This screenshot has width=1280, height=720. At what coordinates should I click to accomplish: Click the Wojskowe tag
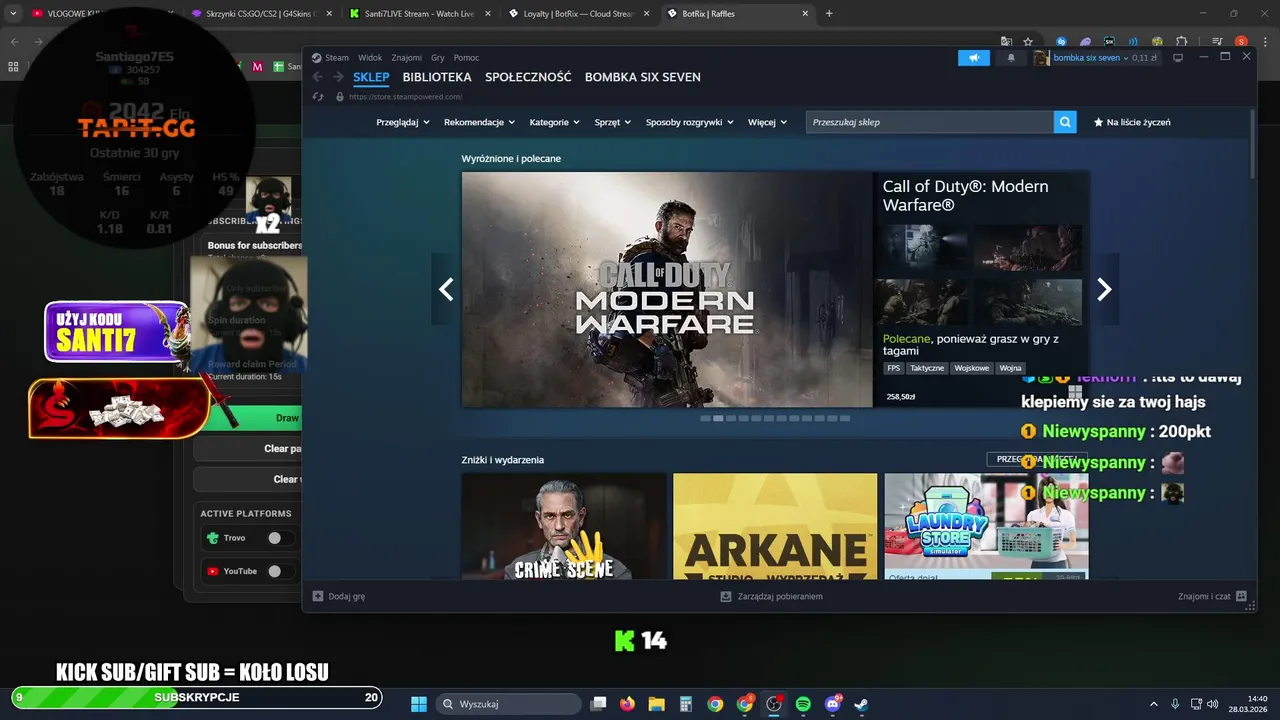(x=971, y=368)
